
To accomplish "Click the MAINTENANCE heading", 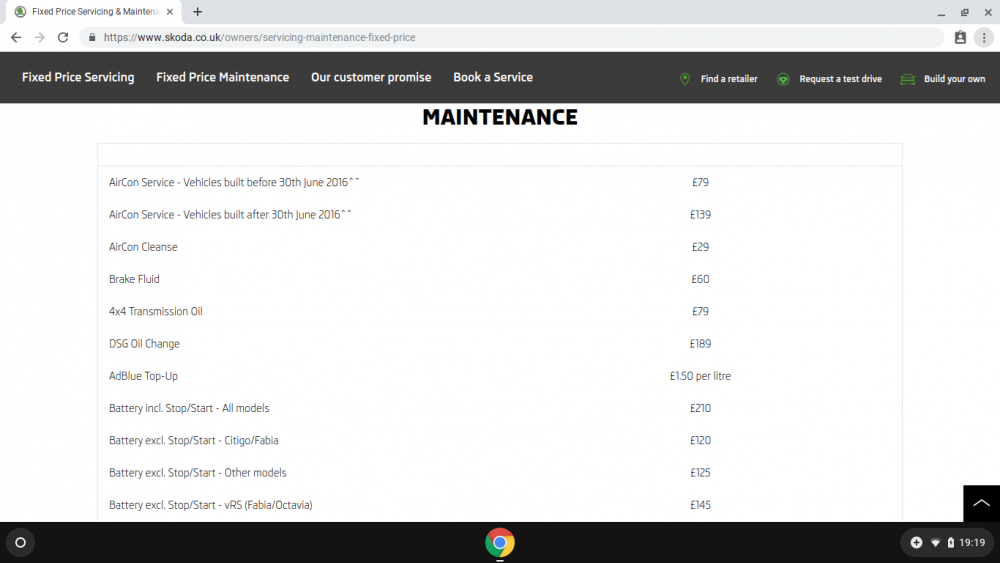I will (500, 117).
